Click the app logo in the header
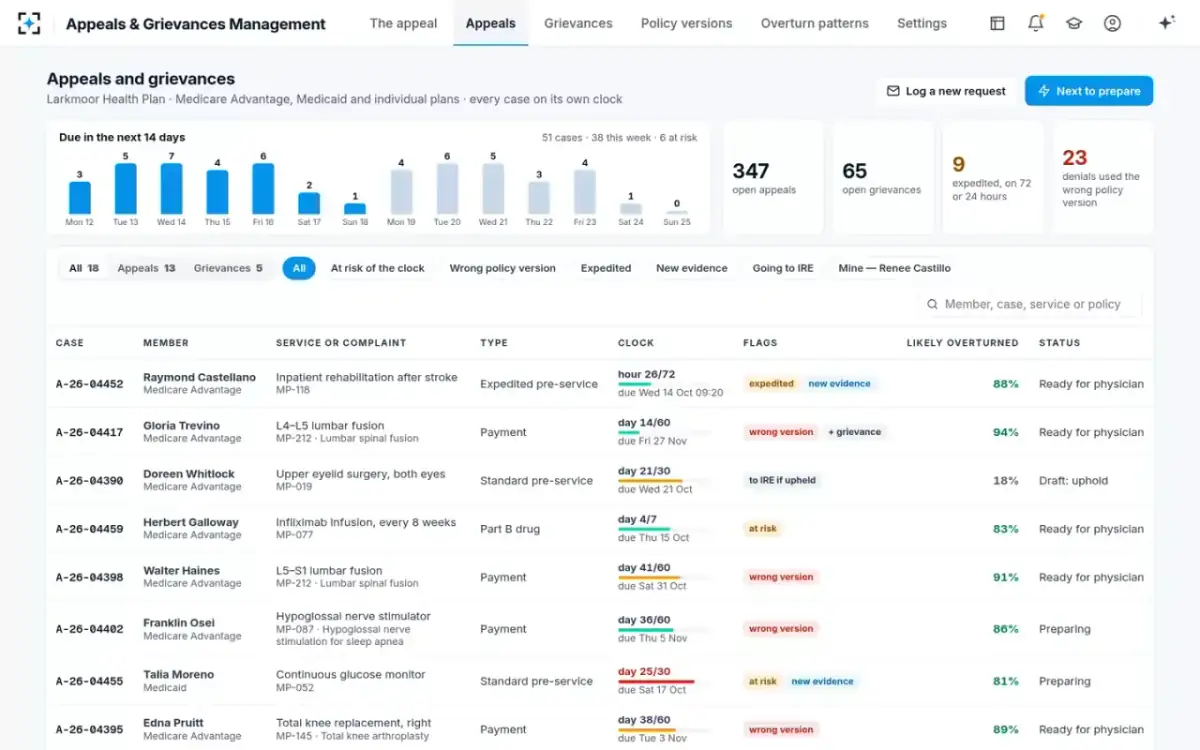This screenshot has height=750, width=1200. click(29, 23)
